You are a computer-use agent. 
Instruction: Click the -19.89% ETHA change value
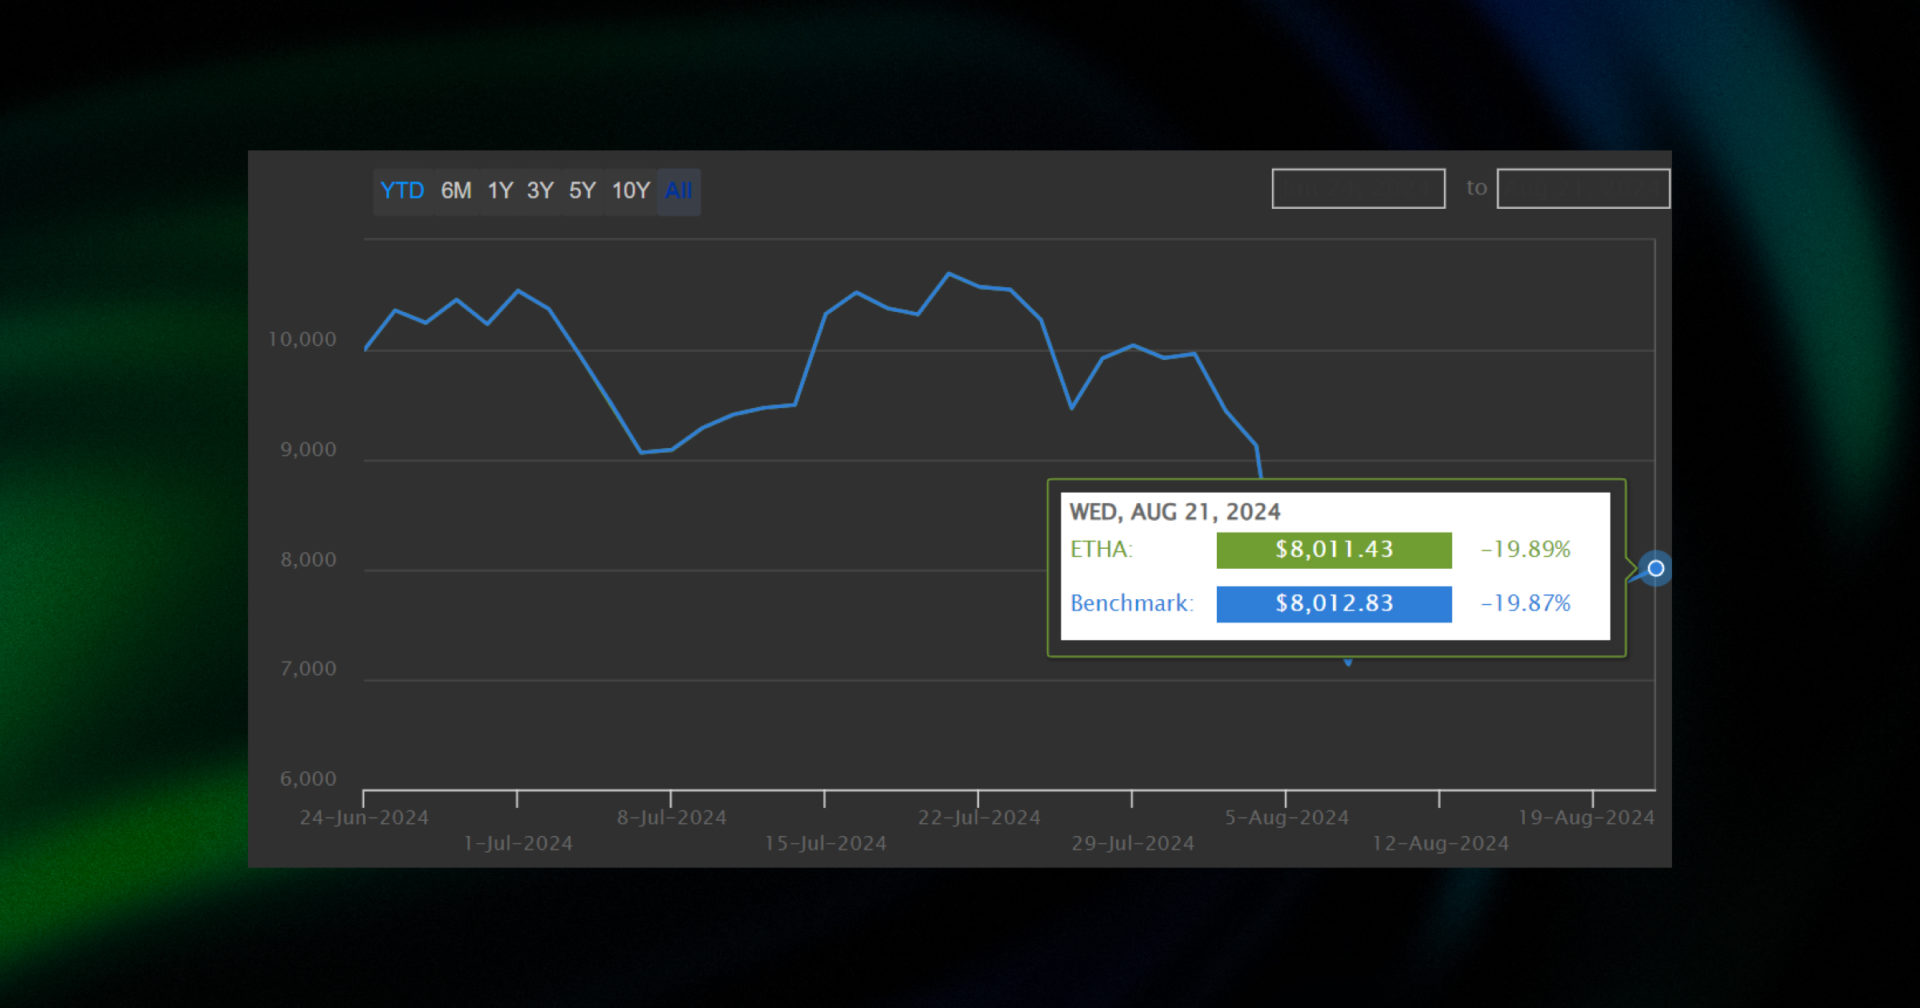click(1525, 550)
